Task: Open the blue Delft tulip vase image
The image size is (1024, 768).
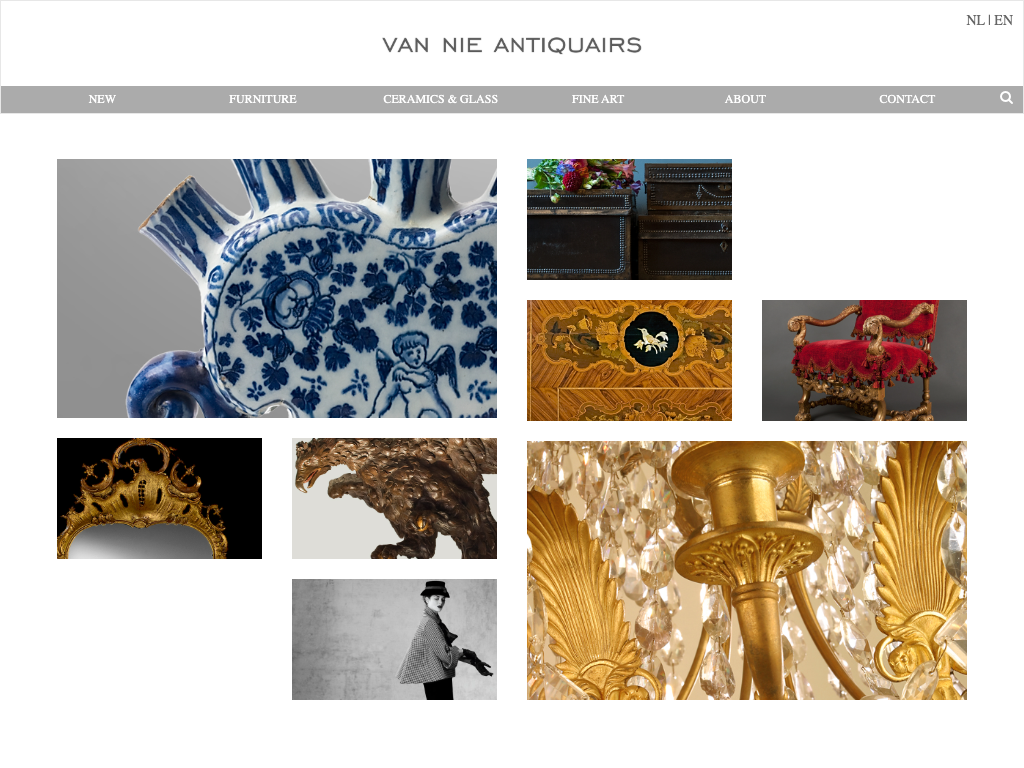Action: (277, 288)
